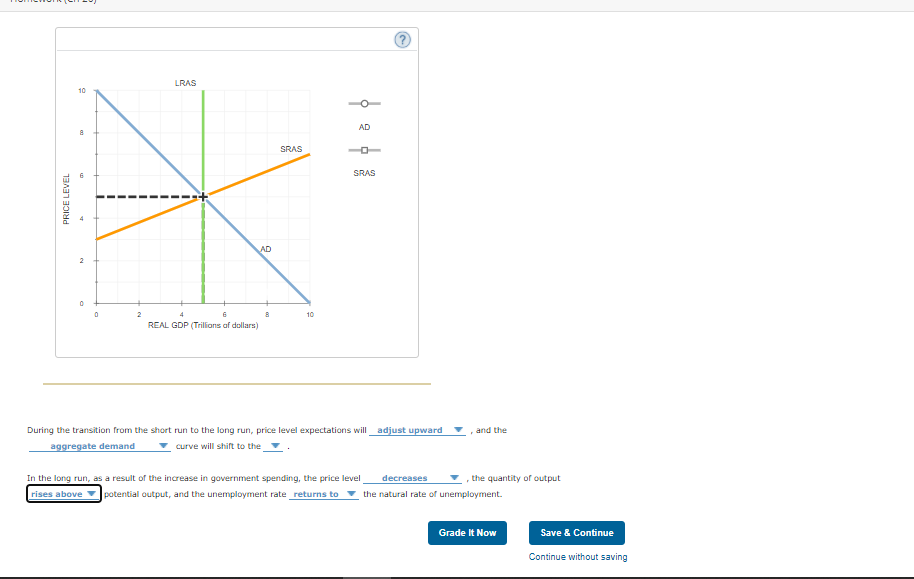
Task: Click the Continue without saving link
Action: [577, 556]
